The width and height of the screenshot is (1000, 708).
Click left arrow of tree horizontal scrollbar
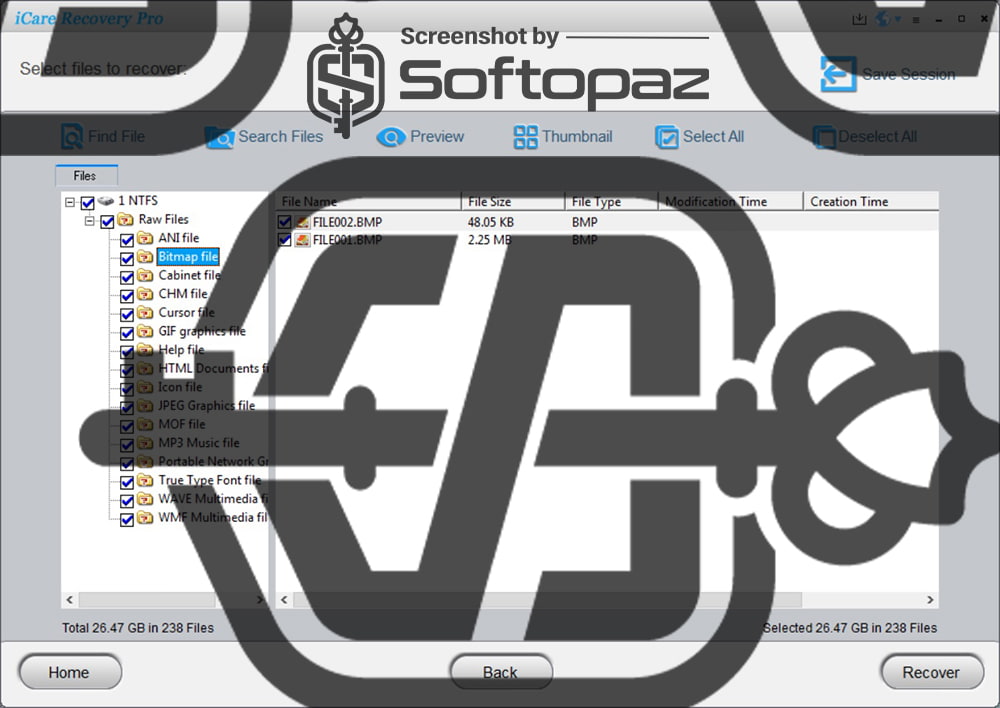(70, 600)
